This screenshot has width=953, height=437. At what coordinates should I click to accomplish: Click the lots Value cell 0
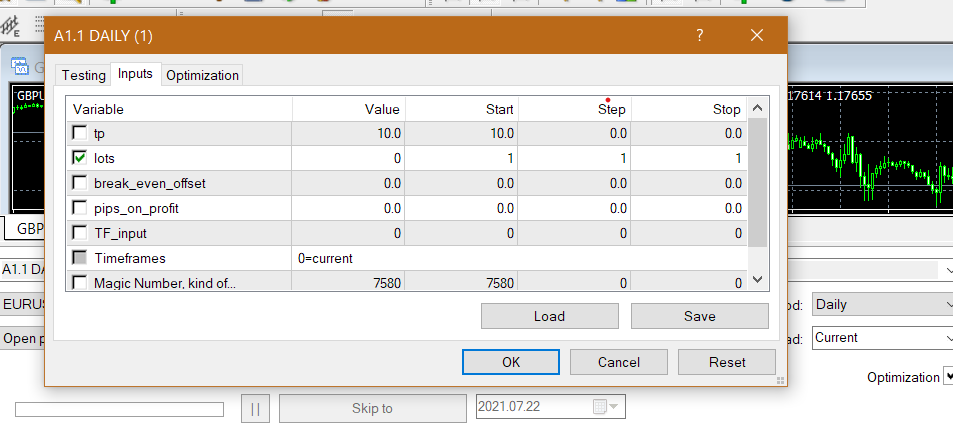click(x=349, y=158)
